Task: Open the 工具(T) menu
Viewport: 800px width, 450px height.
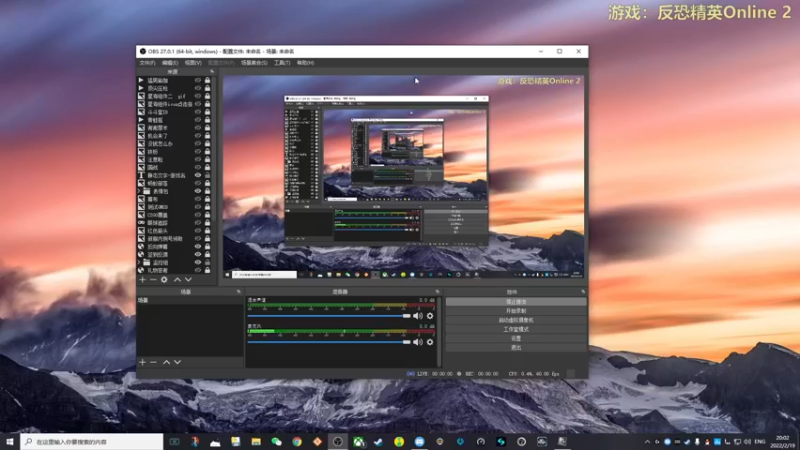Action: click(x=282, y=63)
